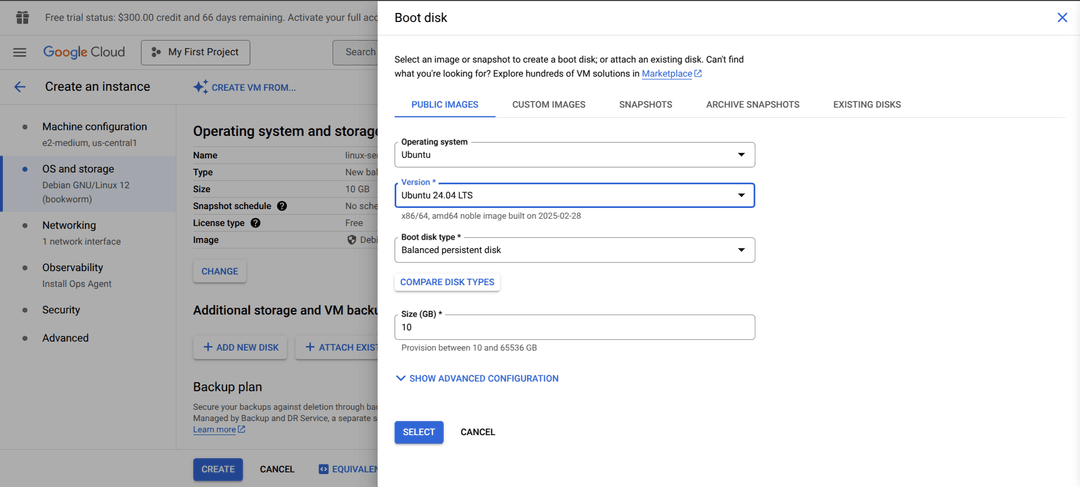Image resolution: width=1080 pixels, height=487 pixels.
Task: Click the Free trial status banner text
Action: click(x=211, y=17)
